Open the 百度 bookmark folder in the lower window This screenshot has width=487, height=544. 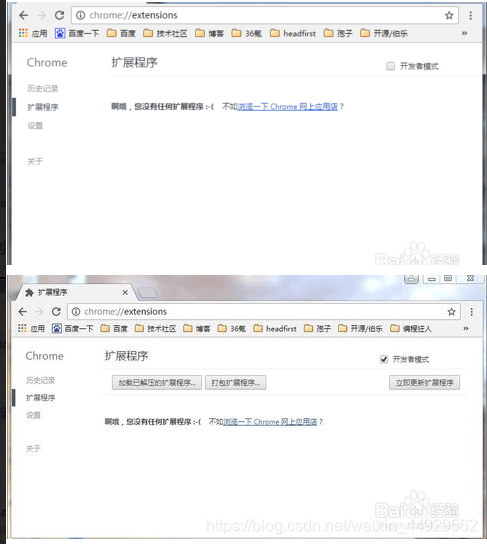(x=114, y=328)
